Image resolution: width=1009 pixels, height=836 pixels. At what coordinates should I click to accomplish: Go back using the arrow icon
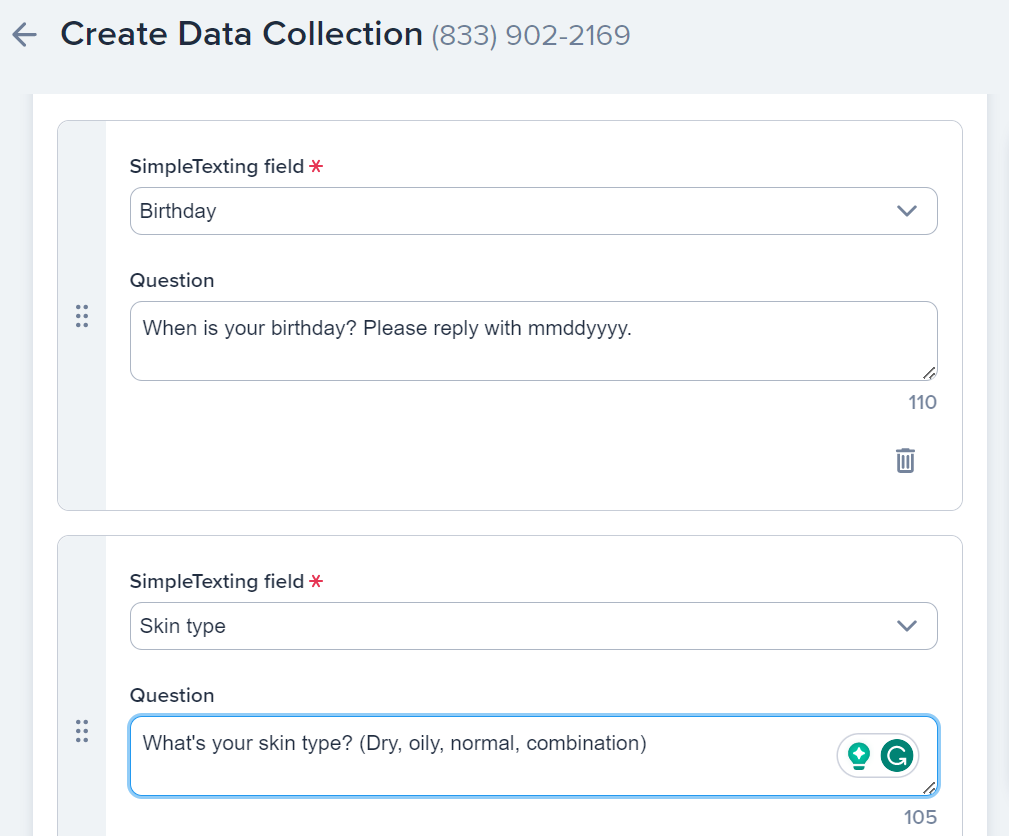[22, 33]
